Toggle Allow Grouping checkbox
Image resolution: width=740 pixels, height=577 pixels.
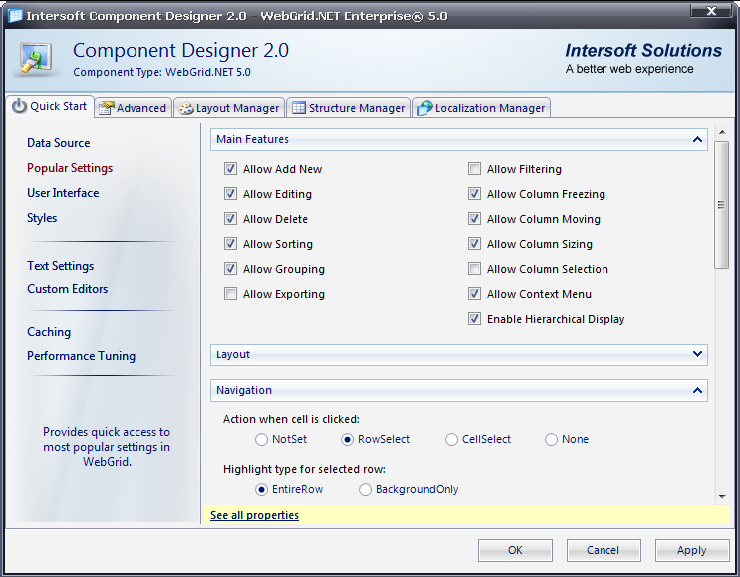tap(230, 269)
